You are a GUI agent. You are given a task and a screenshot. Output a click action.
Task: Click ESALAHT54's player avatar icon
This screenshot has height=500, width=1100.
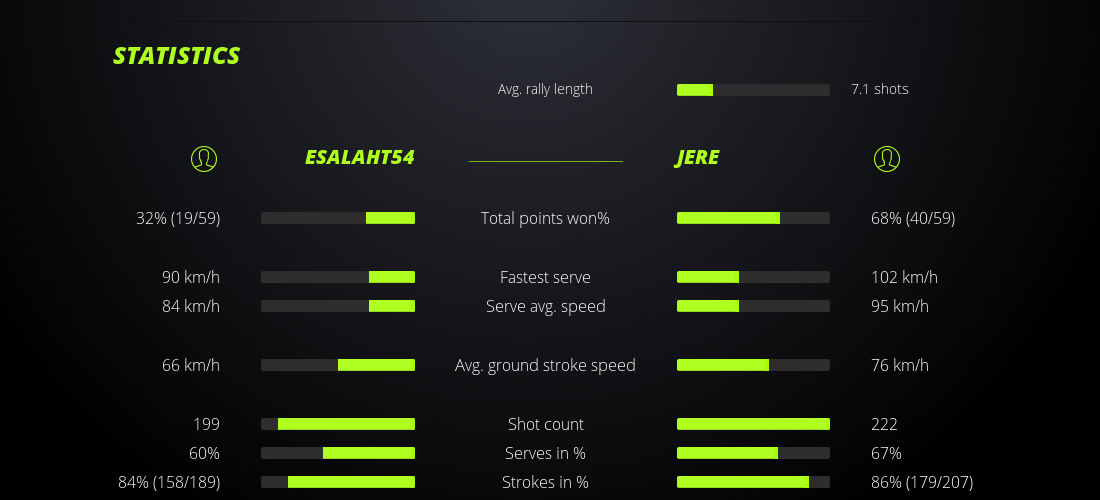[204, 158]
